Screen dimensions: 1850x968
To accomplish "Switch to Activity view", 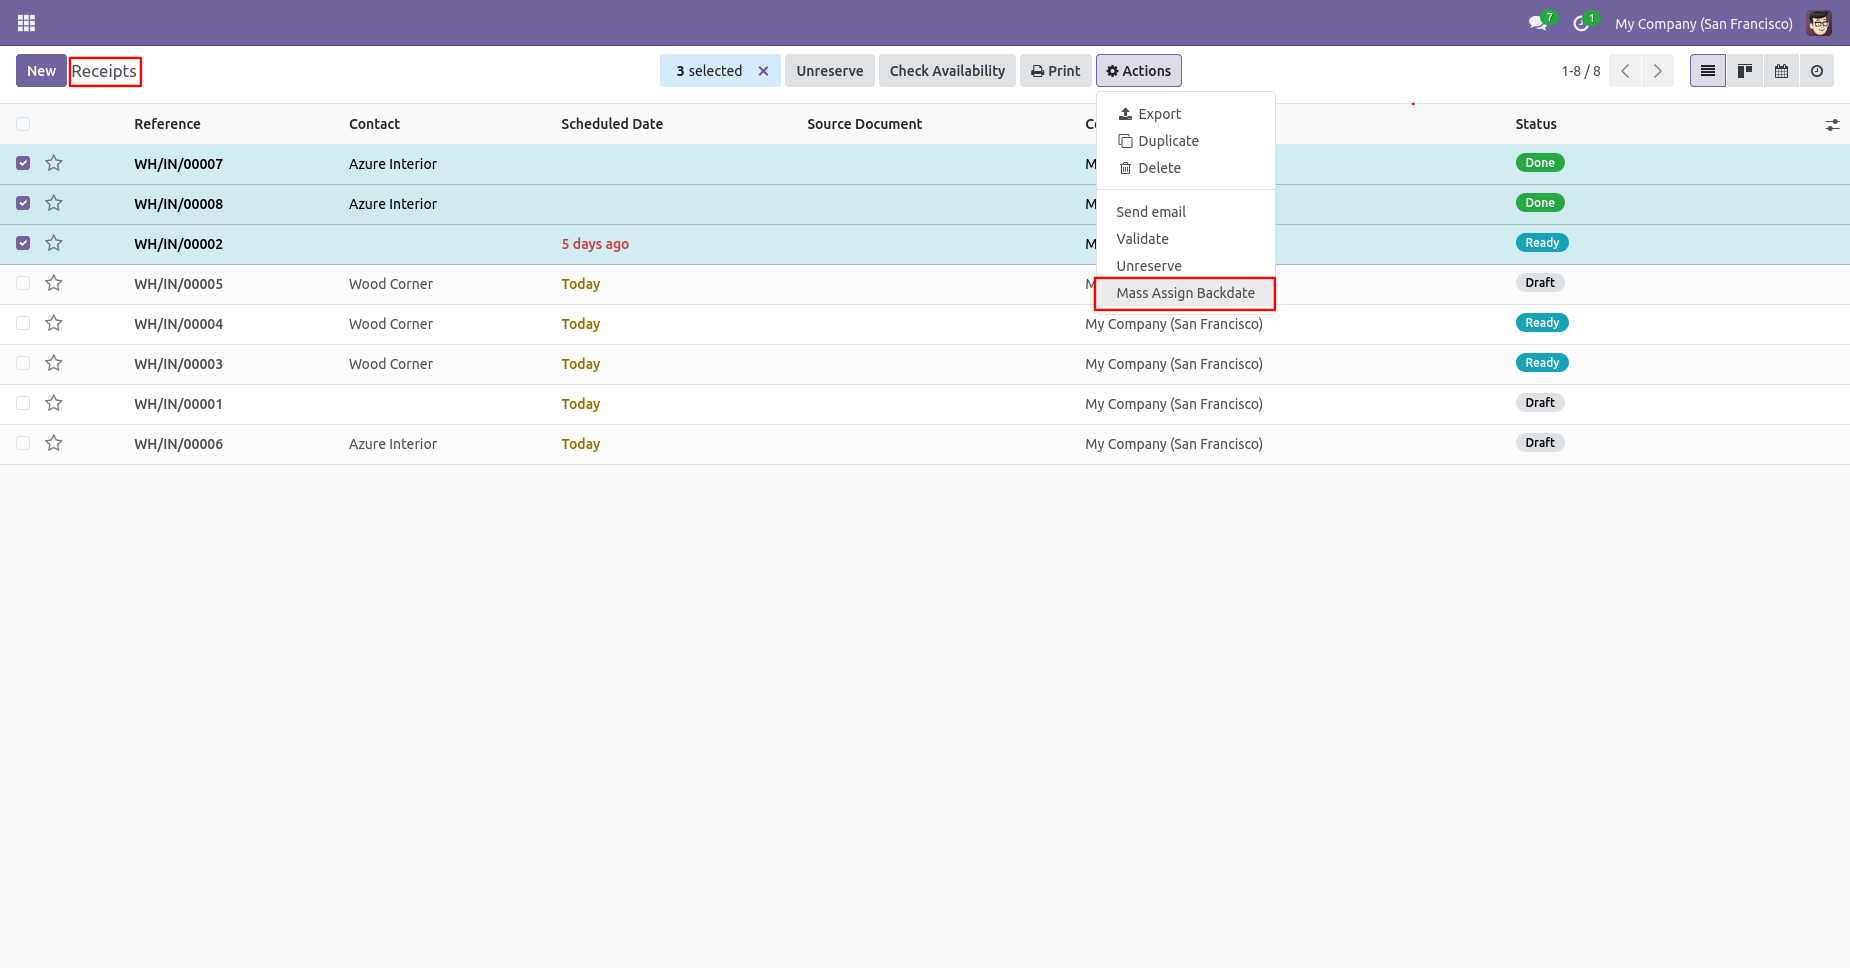I will pyautogui.click(x=1817, y=71).
